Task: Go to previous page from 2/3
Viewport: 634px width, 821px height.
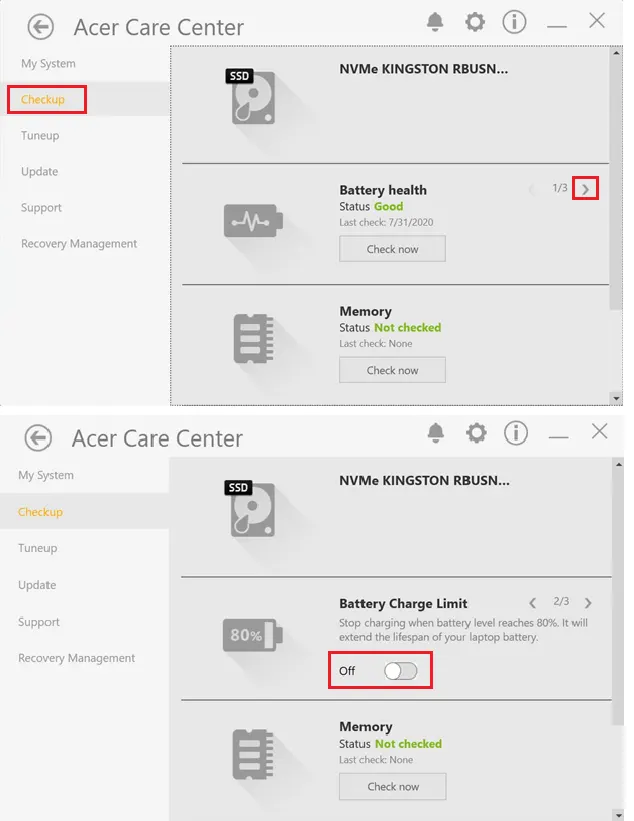Action: (x=532, y=603)
